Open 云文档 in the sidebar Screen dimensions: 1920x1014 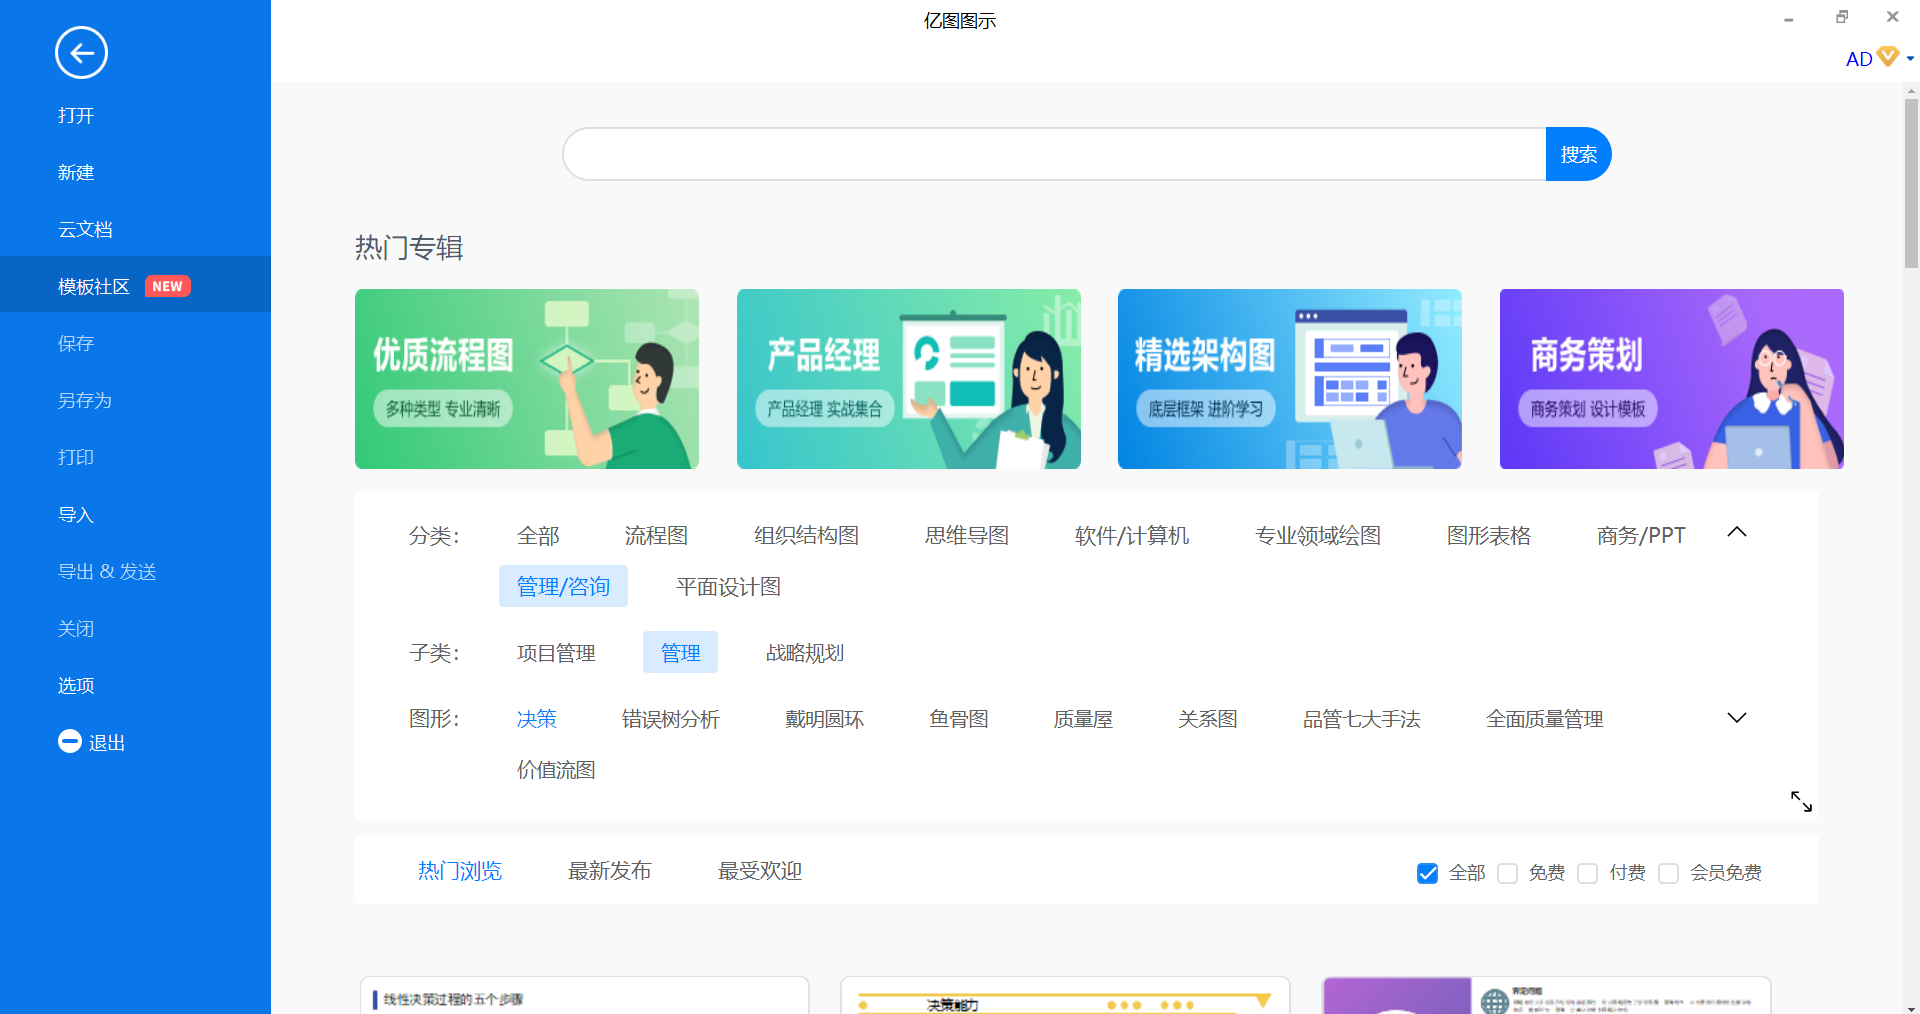pos(85,229)
